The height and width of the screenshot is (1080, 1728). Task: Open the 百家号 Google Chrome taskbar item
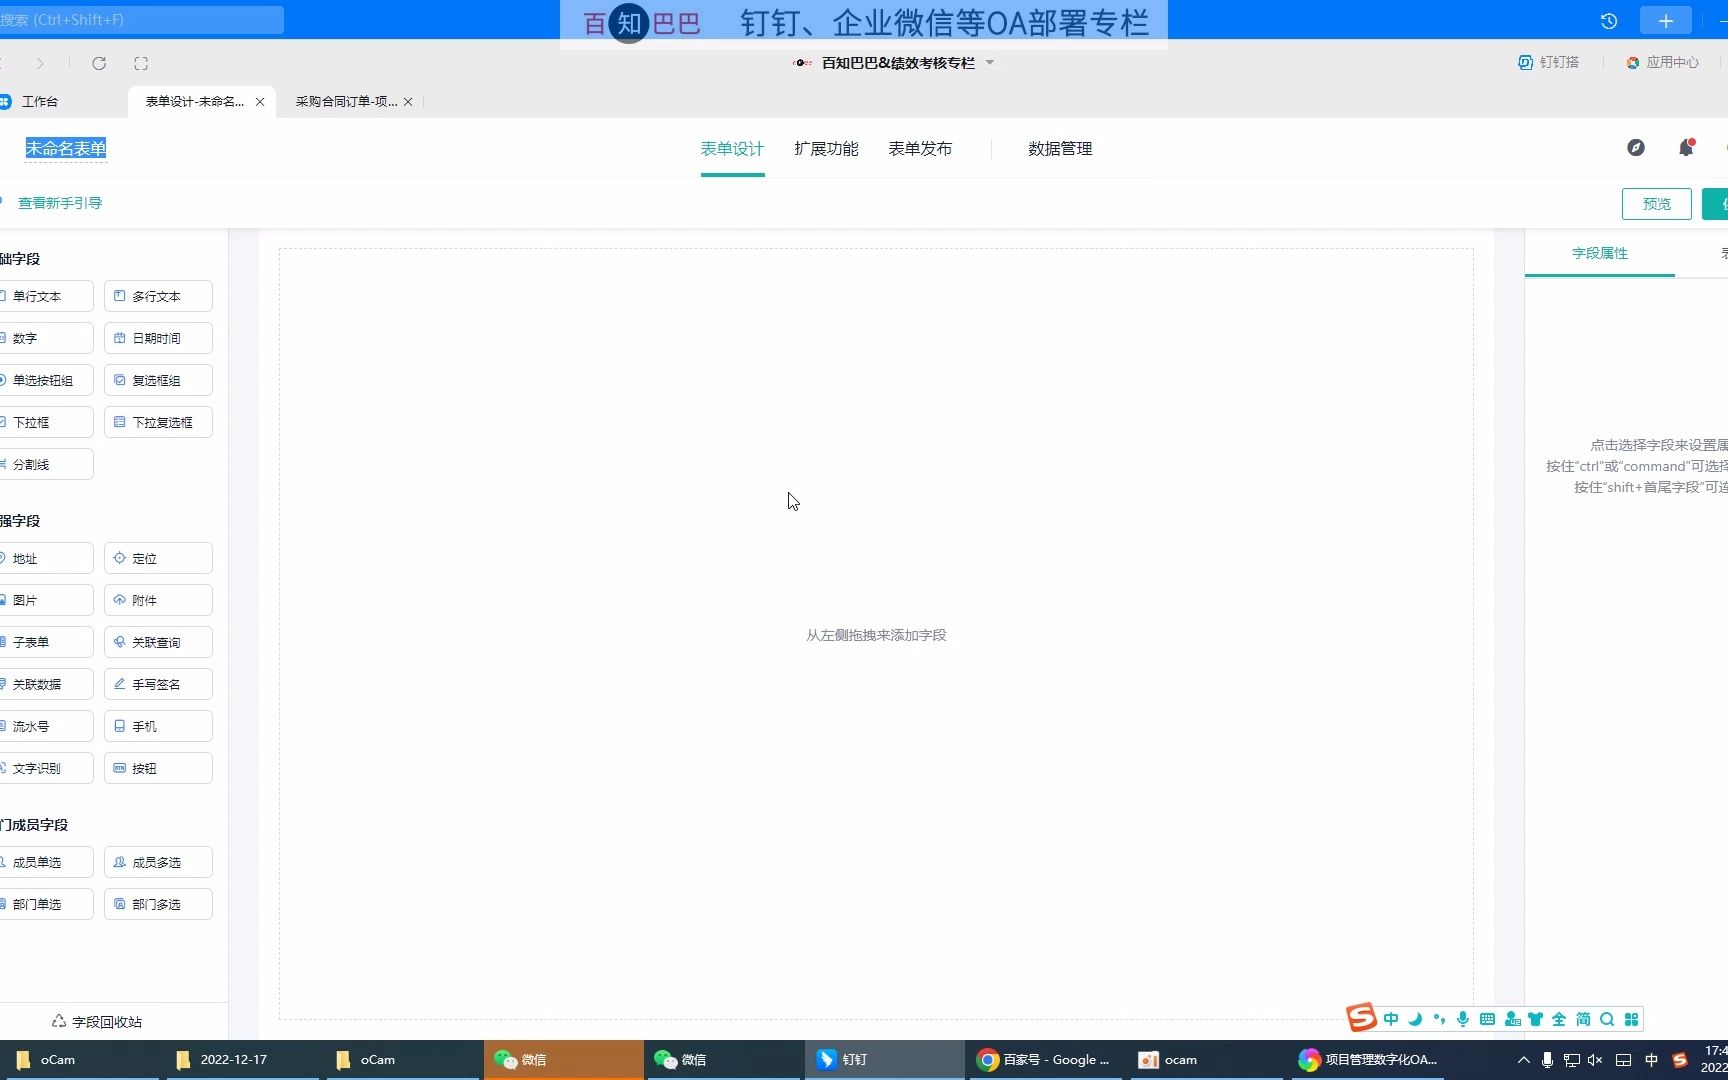pyautogui.click(x=1046, y=1059)
